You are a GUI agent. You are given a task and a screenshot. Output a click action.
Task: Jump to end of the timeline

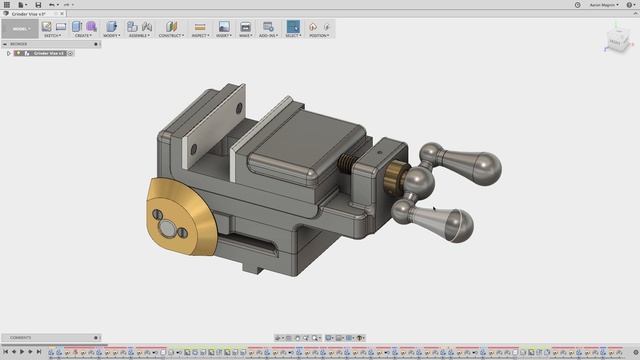pyautogui.click(x=39, y=352)
